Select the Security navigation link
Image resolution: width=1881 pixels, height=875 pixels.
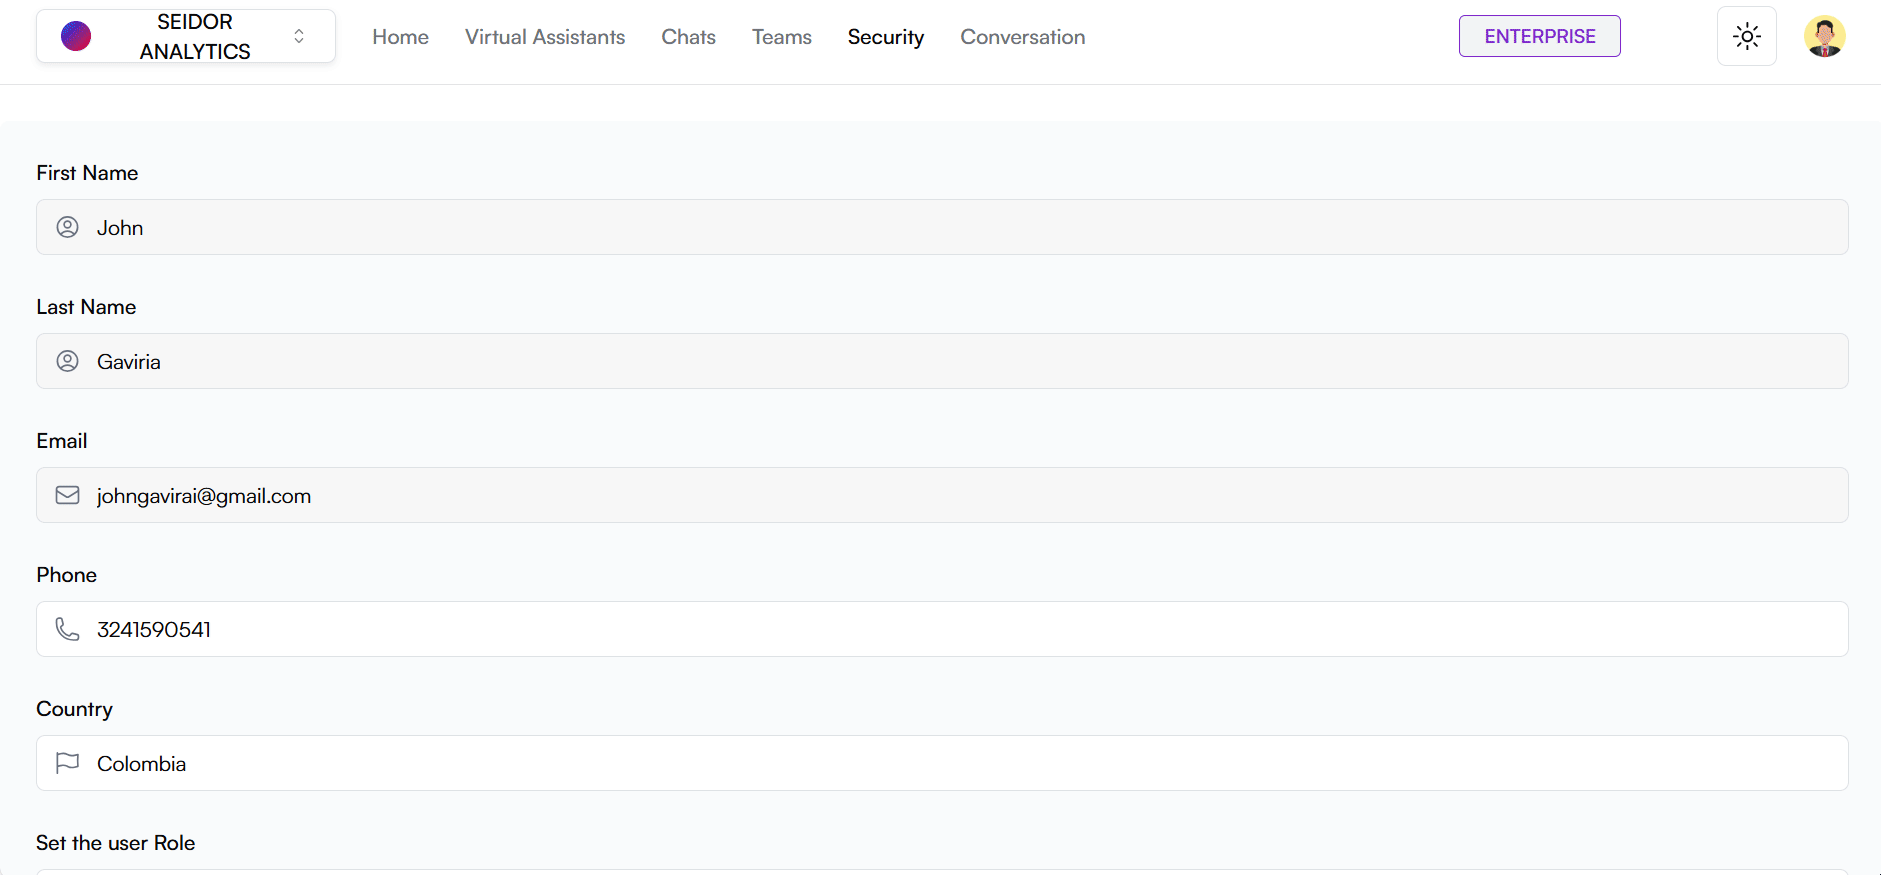pyautogui.click(x=886, y=37)
